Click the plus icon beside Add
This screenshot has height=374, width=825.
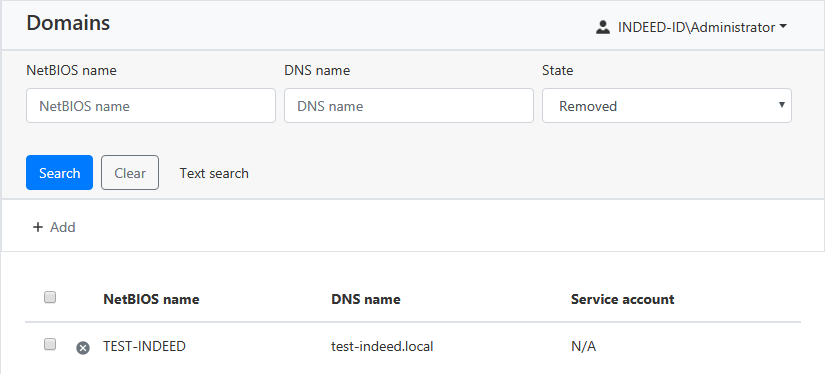tap(37, 227)
